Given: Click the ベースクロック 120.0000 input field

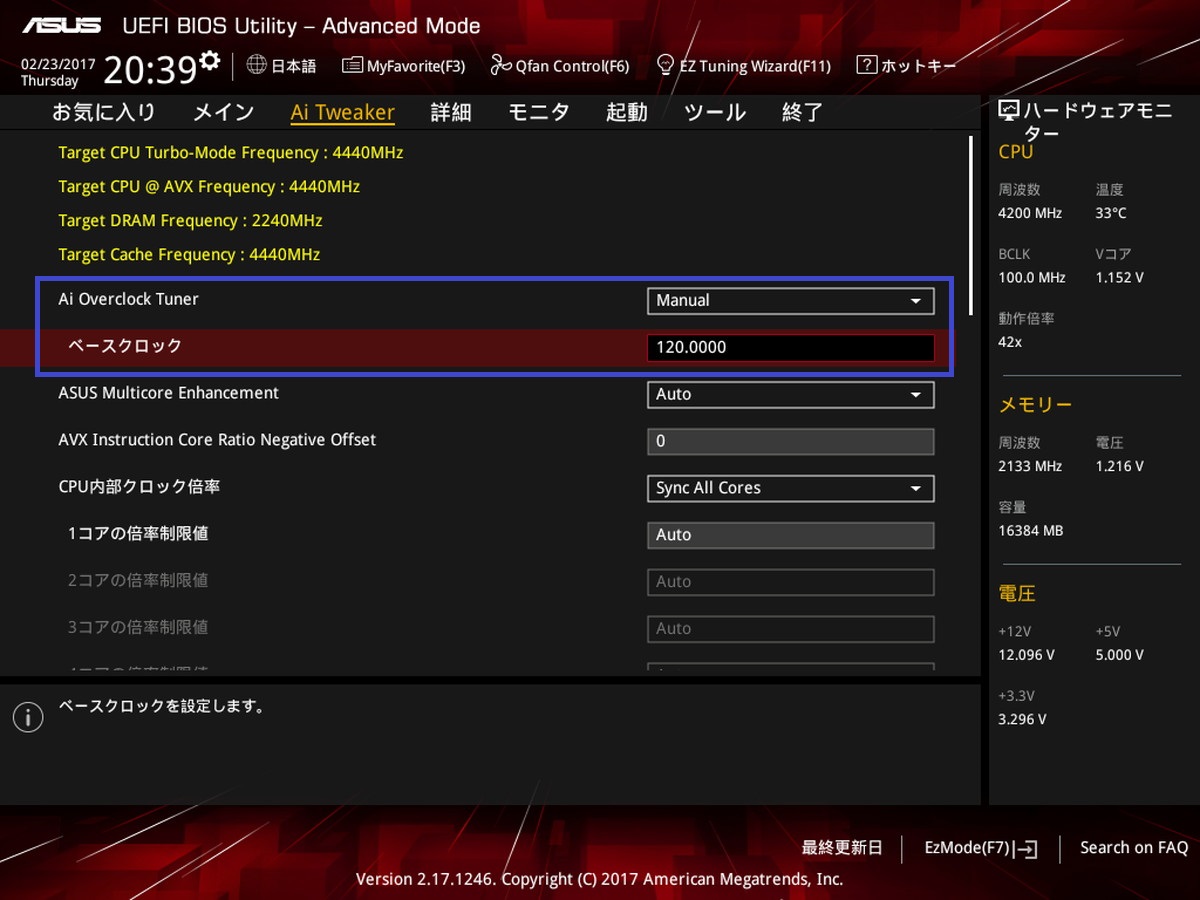Looking at the screenshot, I should (x=790, y=347).
